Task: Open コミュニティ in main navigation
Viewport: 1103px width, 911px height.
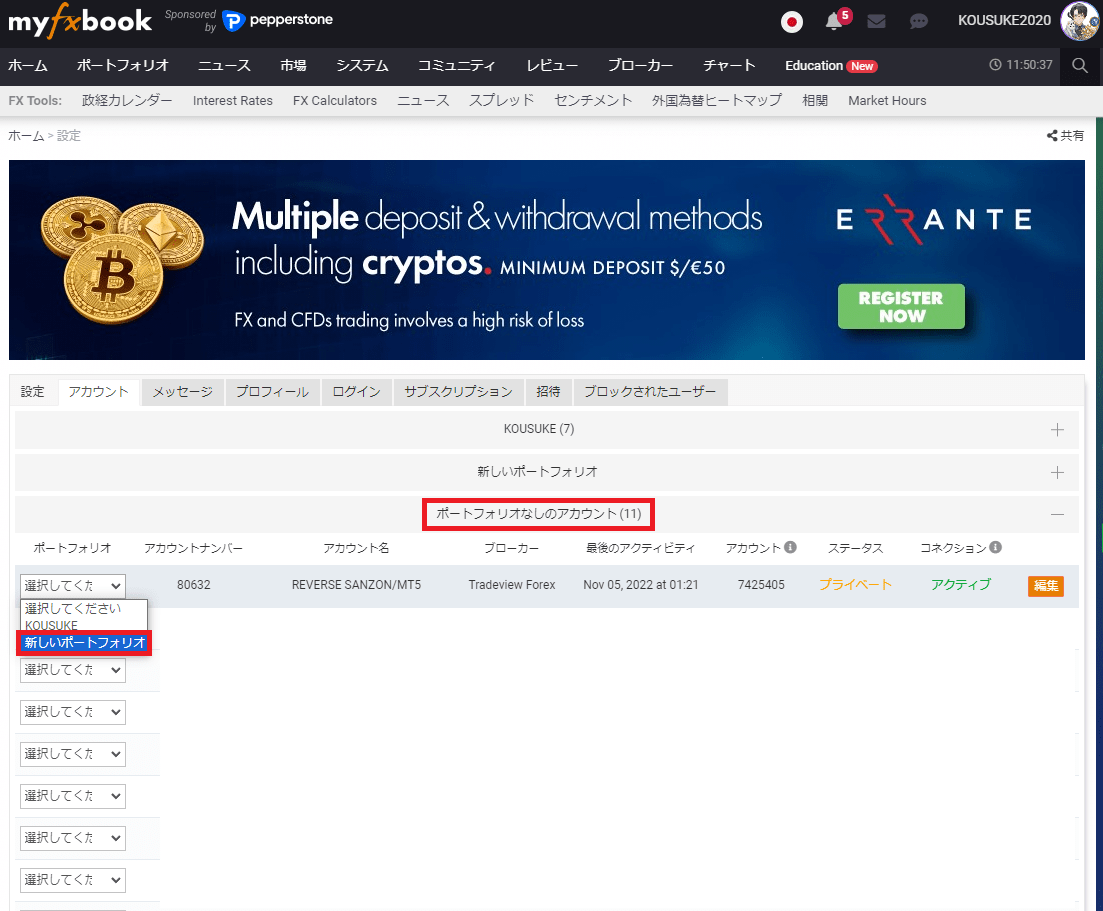Action: [457, 65]
